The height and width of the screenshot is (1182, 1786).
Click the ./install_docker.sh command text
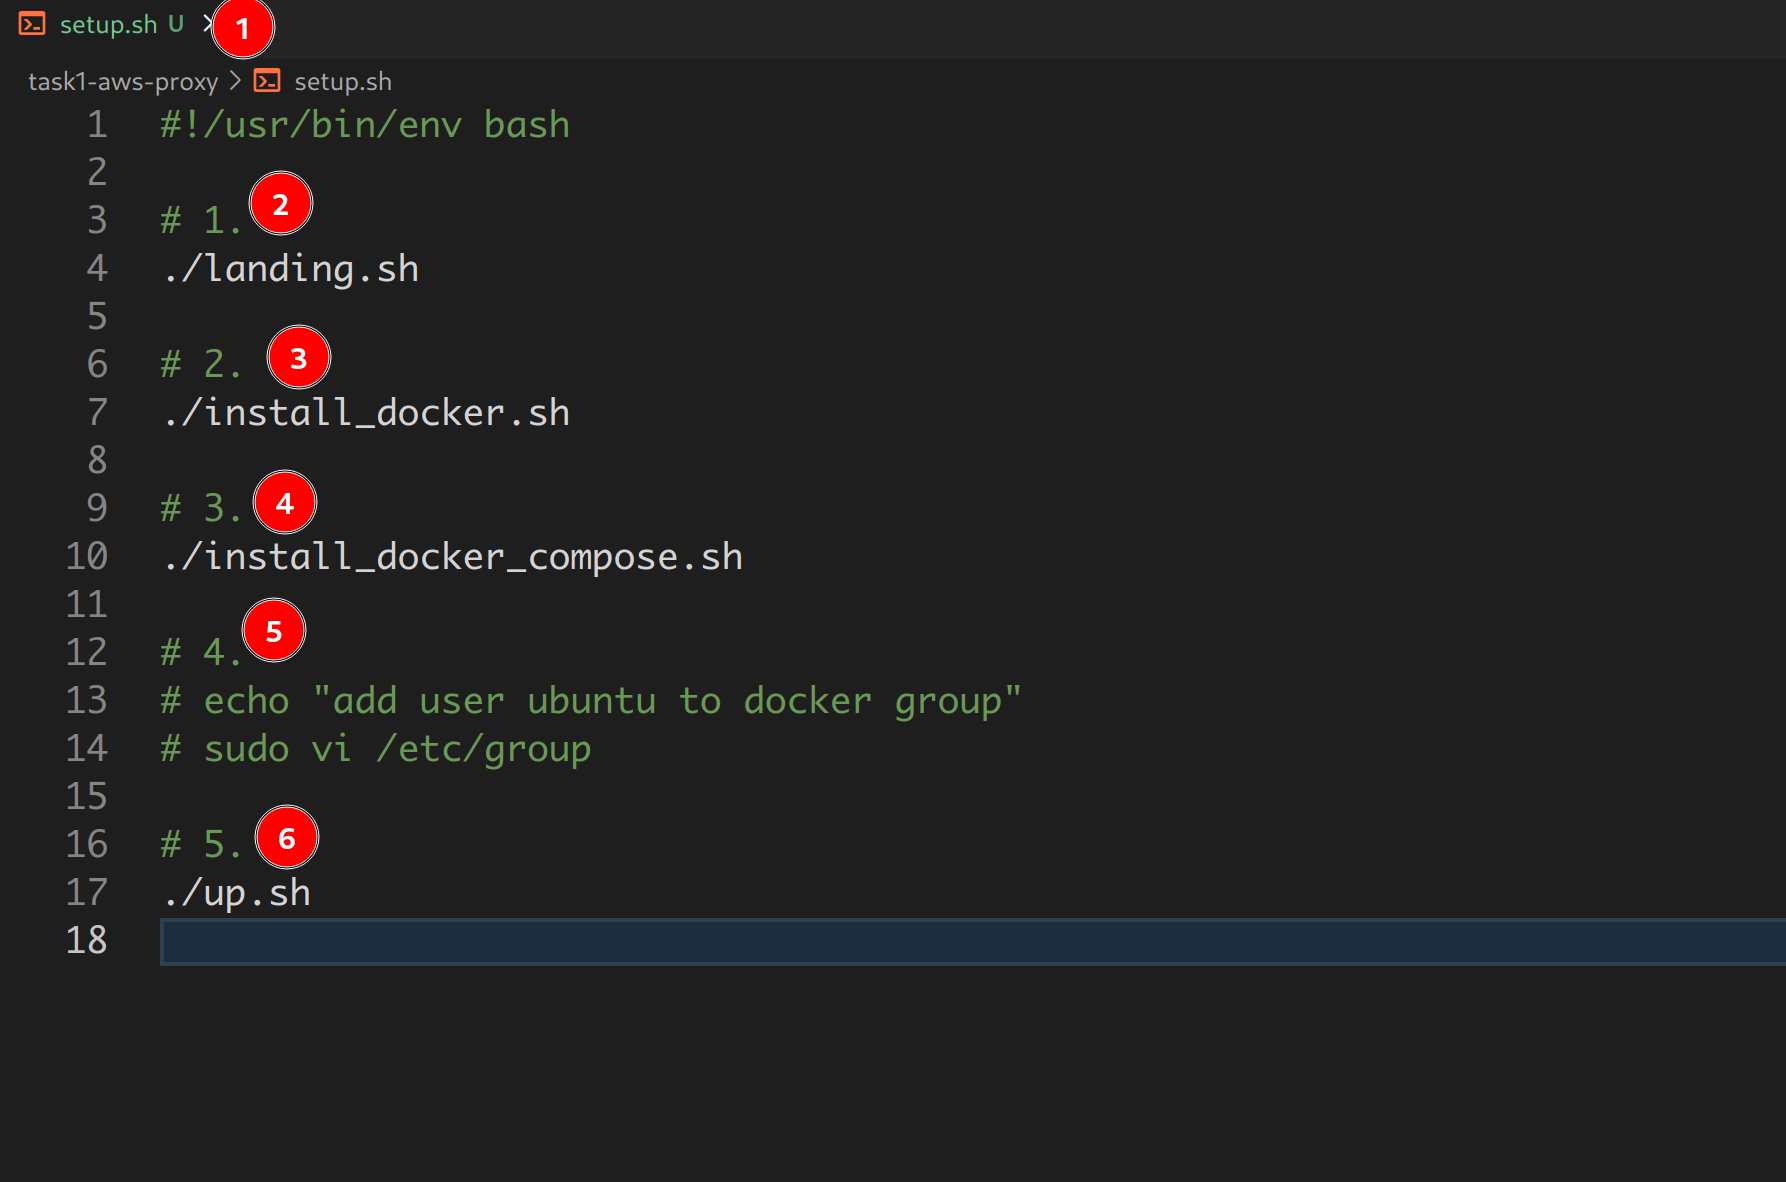(x=366, y=413)
